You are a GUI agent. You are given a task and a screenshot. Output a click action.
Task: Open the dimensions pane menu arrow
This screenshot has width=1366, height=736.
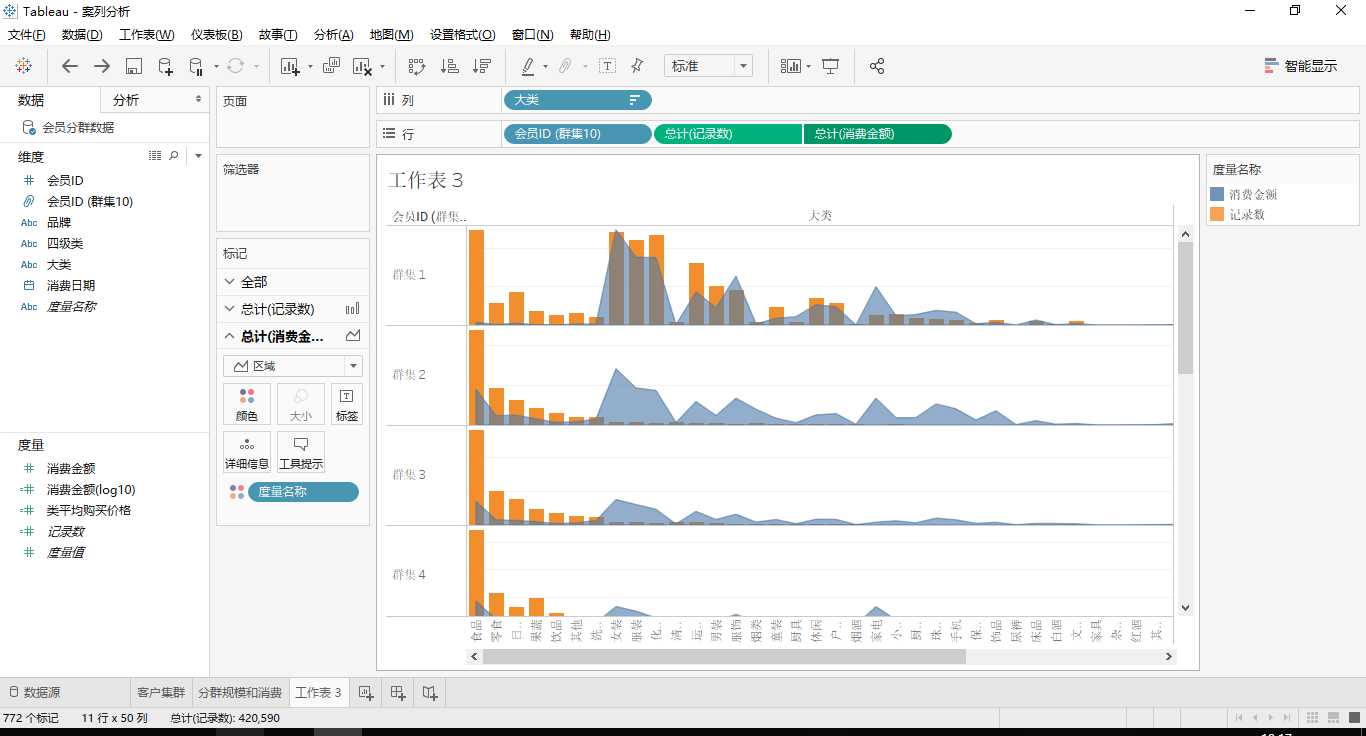[x=198, y=156]
